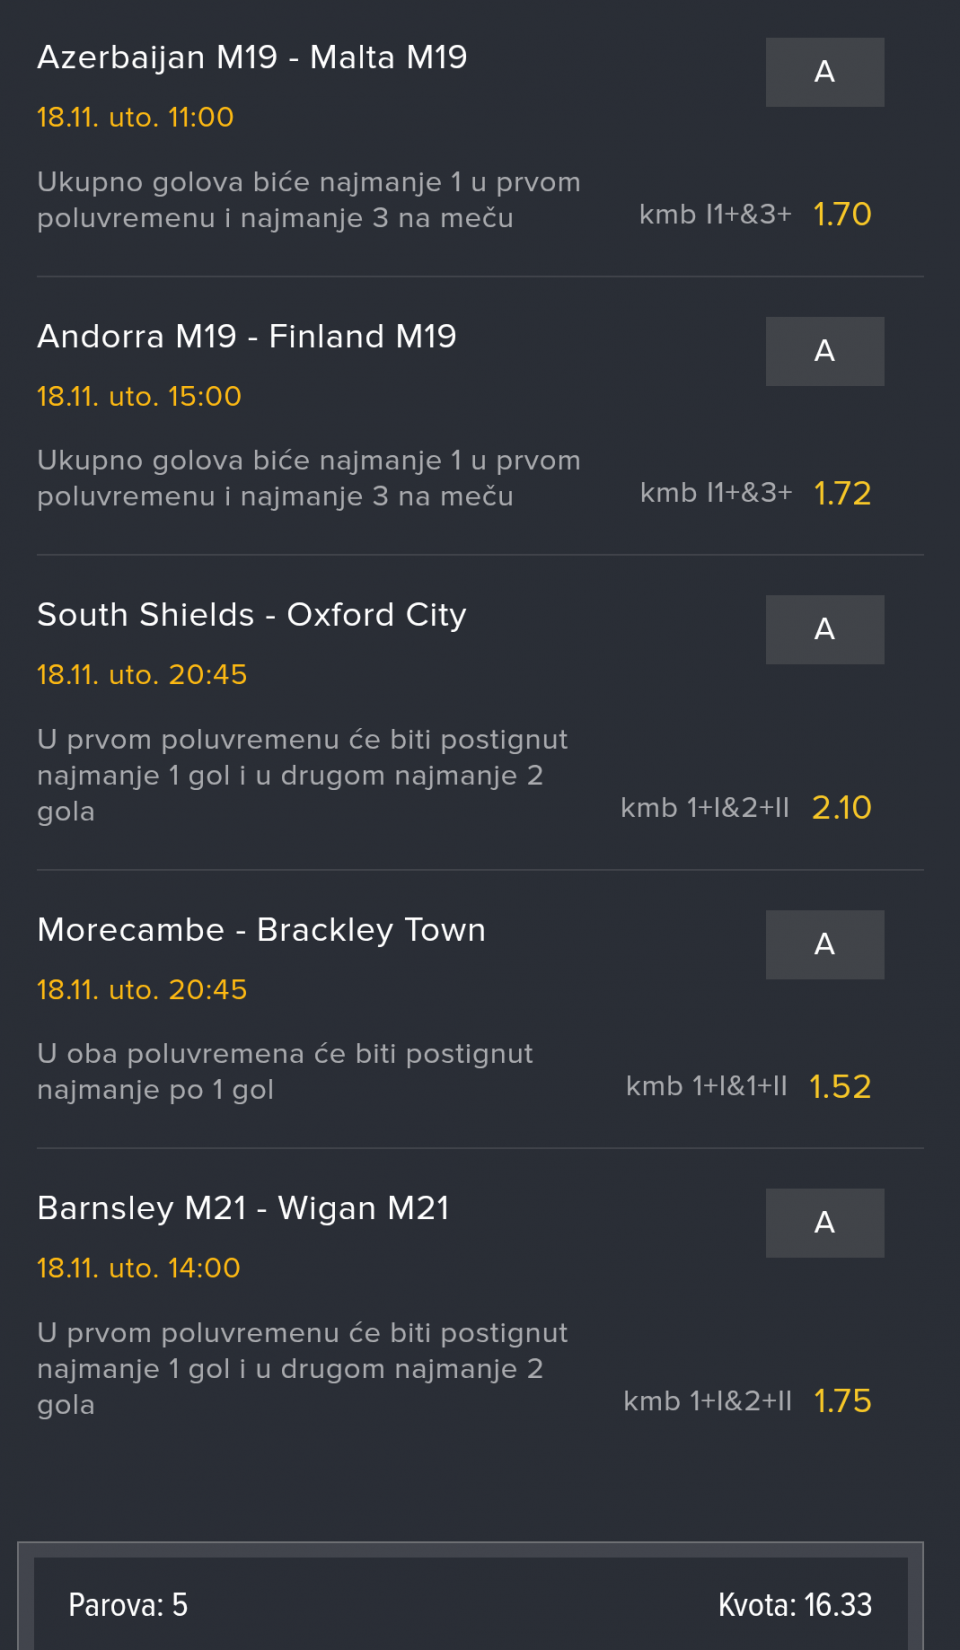Hit the A button next to Morecambe - Brackley Town
Image resolution: width=960 pixels, height=1650 pixels.
(x=824, y=944)
